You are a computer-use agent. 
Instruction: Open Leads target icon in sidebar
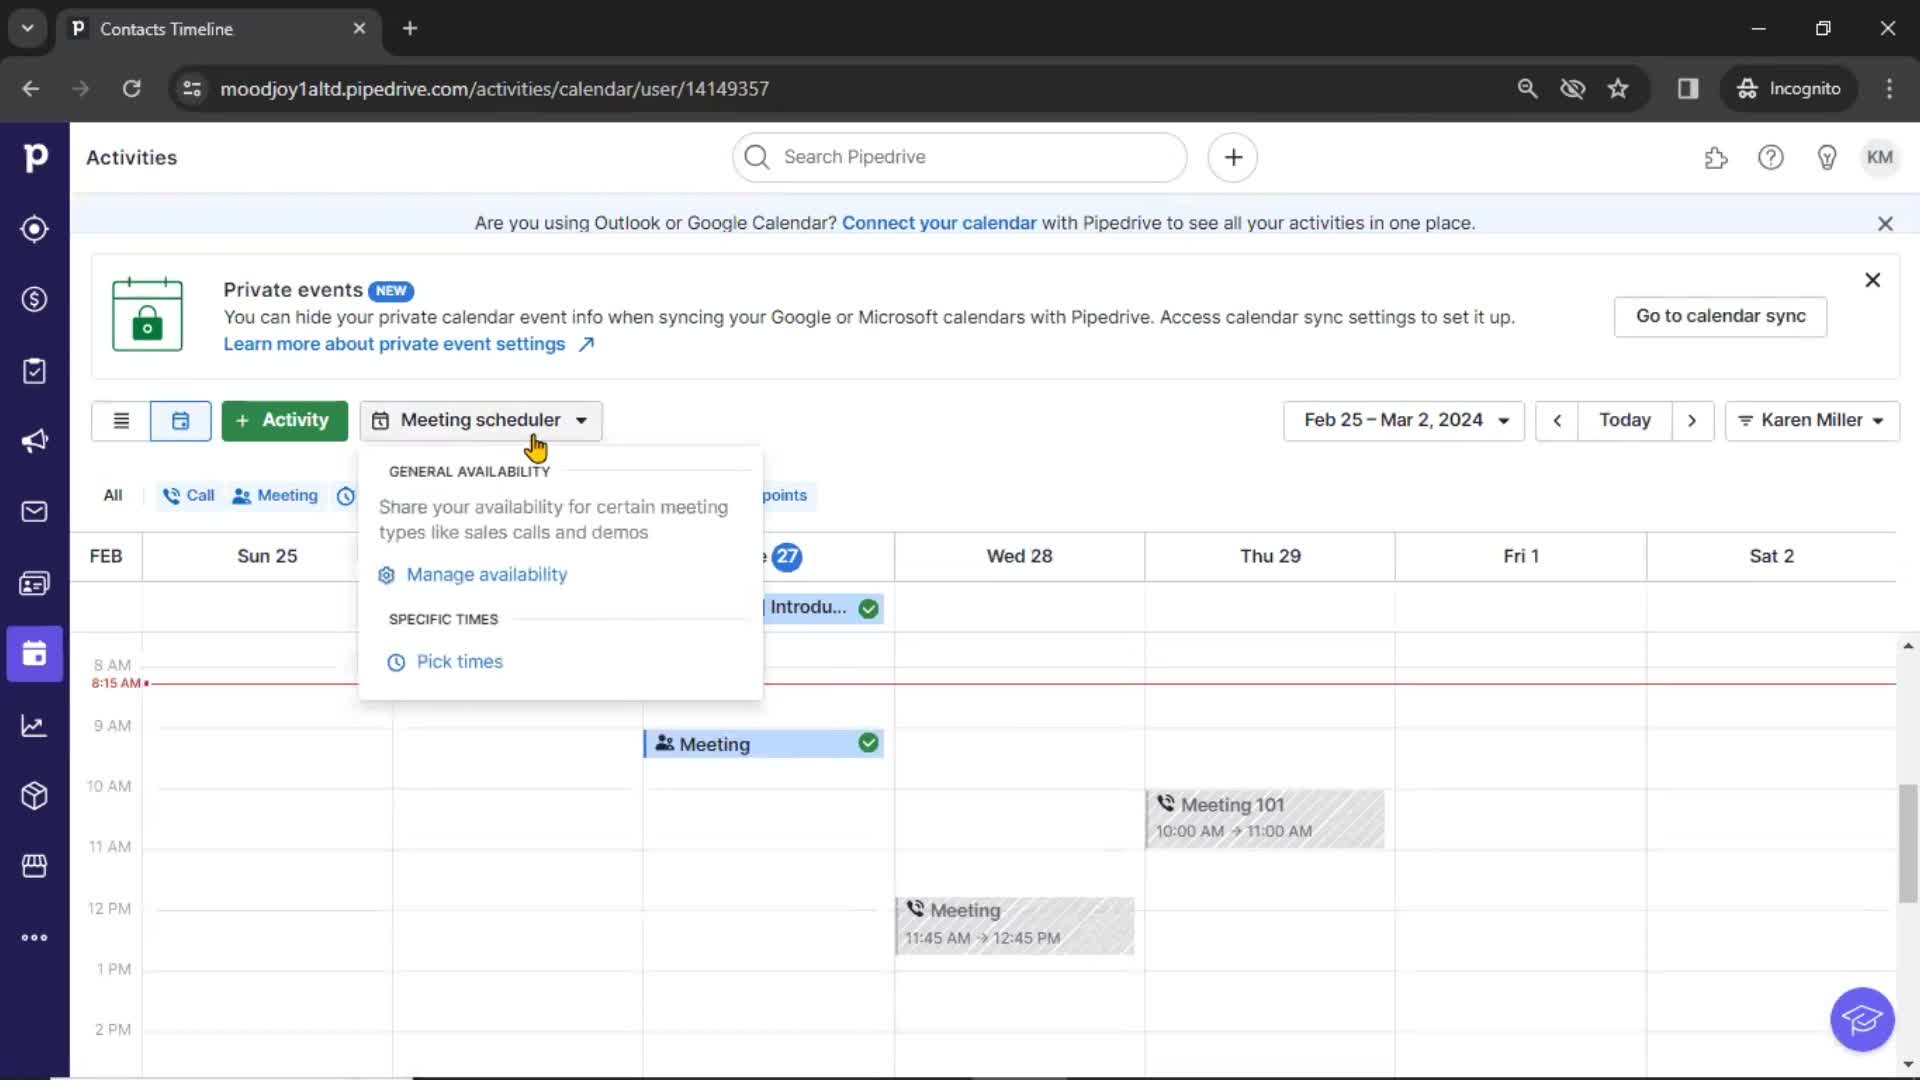(35, 229)
